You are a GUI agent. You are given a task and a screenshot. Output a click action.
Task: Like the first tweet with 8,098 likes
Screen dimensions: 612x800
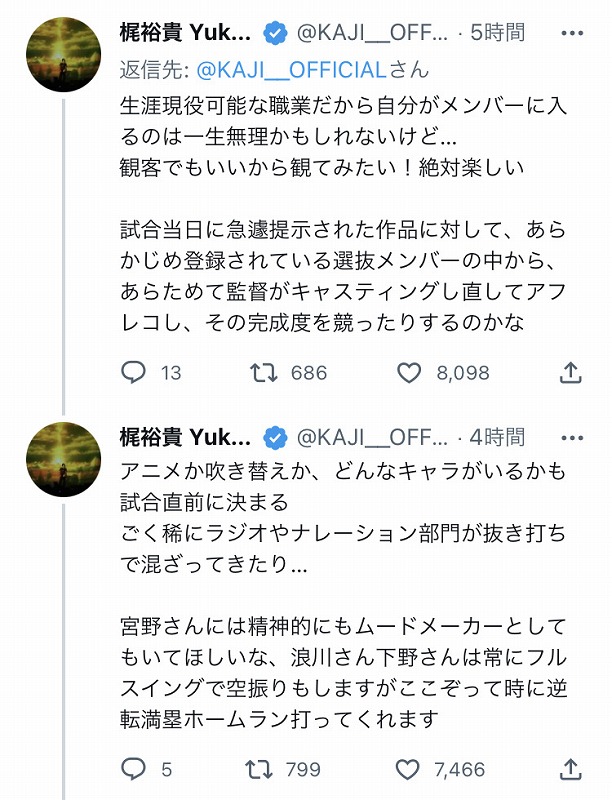[x=409, y=373]
